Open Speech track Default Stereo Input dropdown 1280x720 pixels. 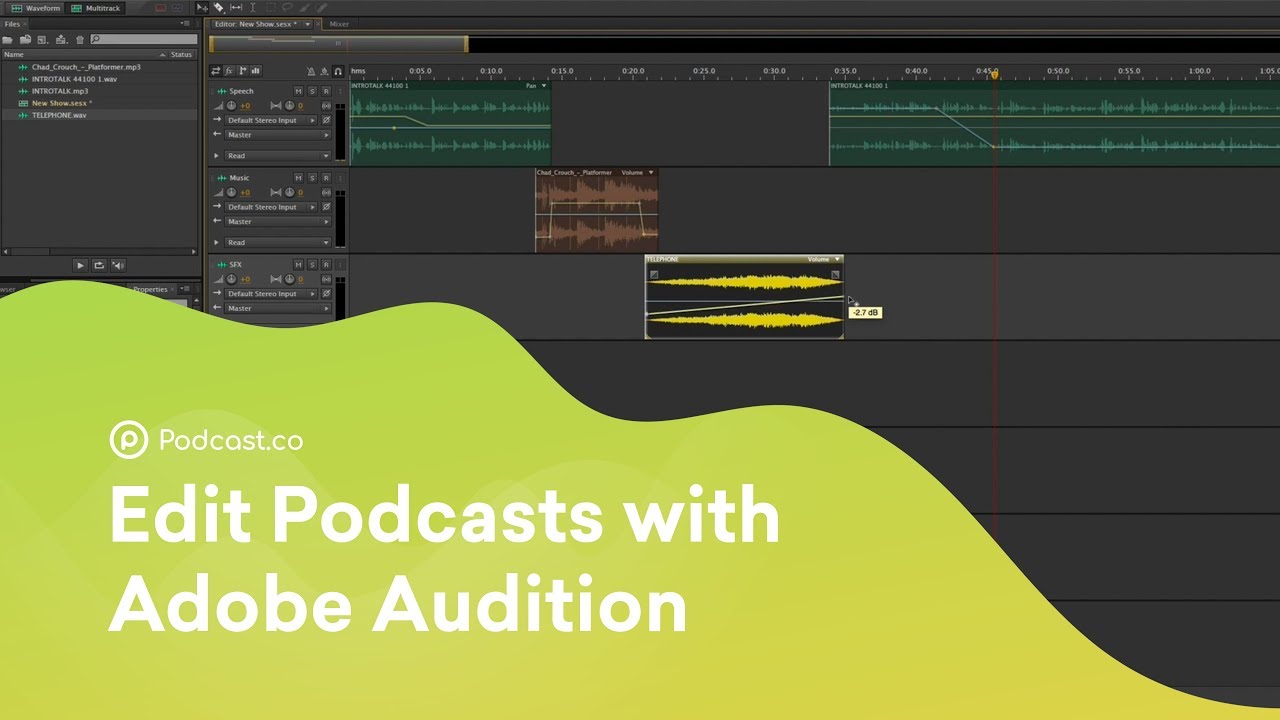[x=271, y=120]
